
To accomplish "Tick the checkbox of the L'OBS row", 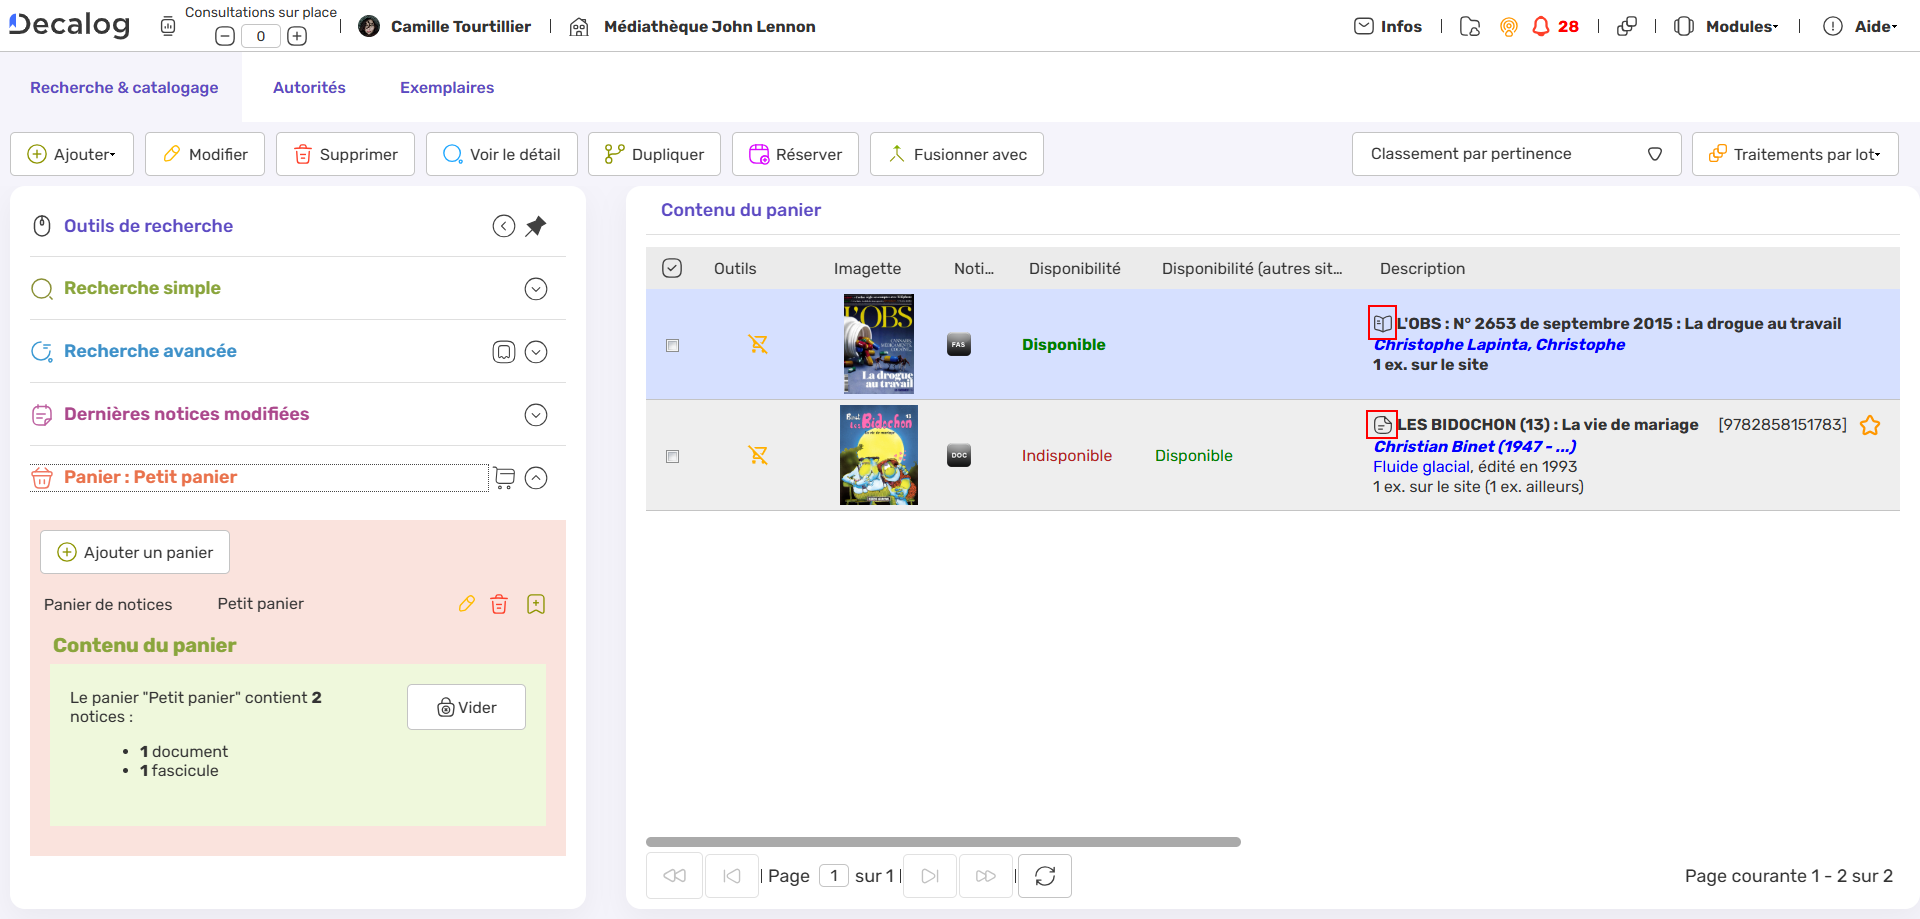I will pyautogui.click(x=673, y=345).
